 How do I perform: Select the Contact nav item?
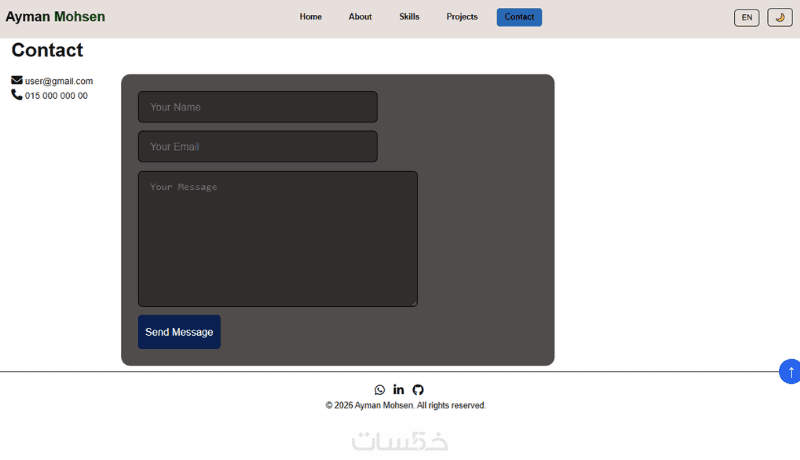click(519, 17)
